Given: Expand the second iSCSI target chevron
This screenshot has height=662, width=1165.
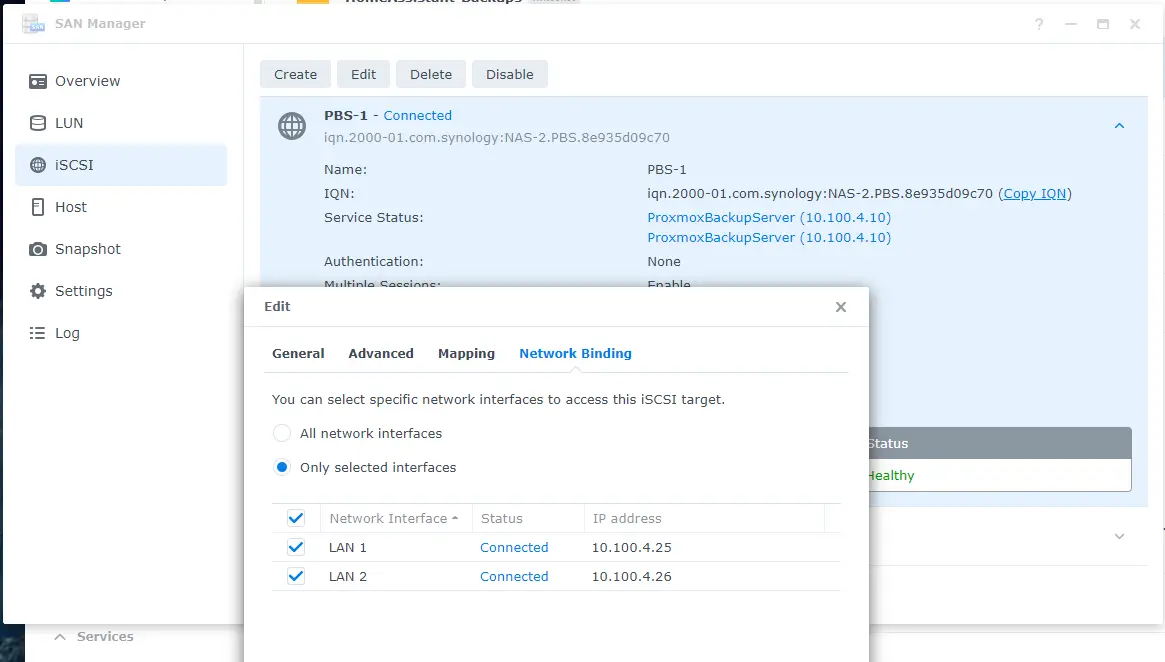Looking at the screenshot, I should click(1119, 536).
